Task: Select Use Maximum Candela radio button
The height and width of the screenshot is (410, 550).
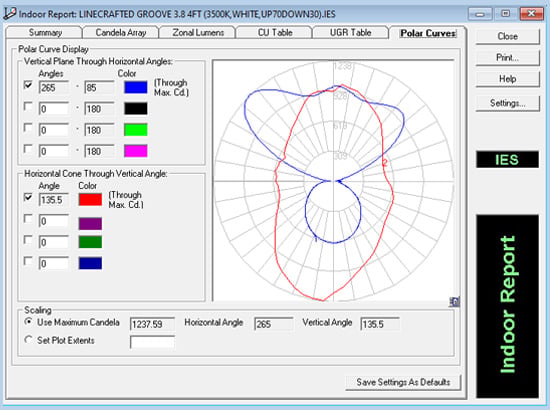Action: (29, 322)
